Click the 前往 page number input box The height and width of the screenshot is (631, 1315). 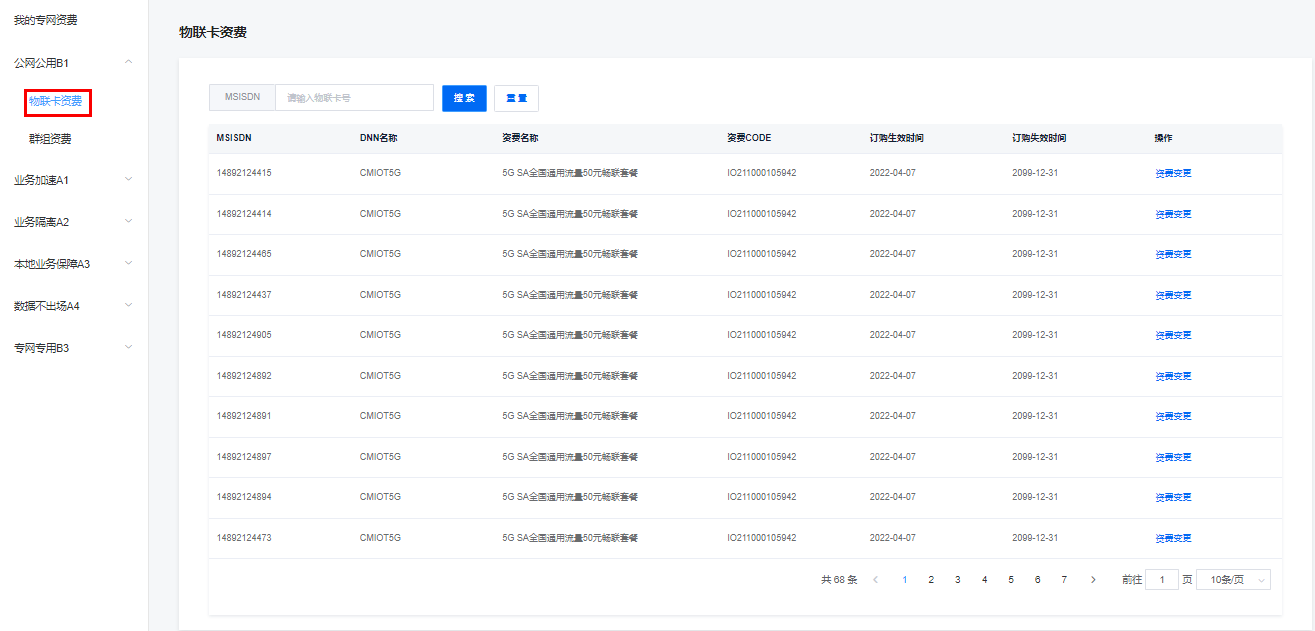pos(1161,580)
